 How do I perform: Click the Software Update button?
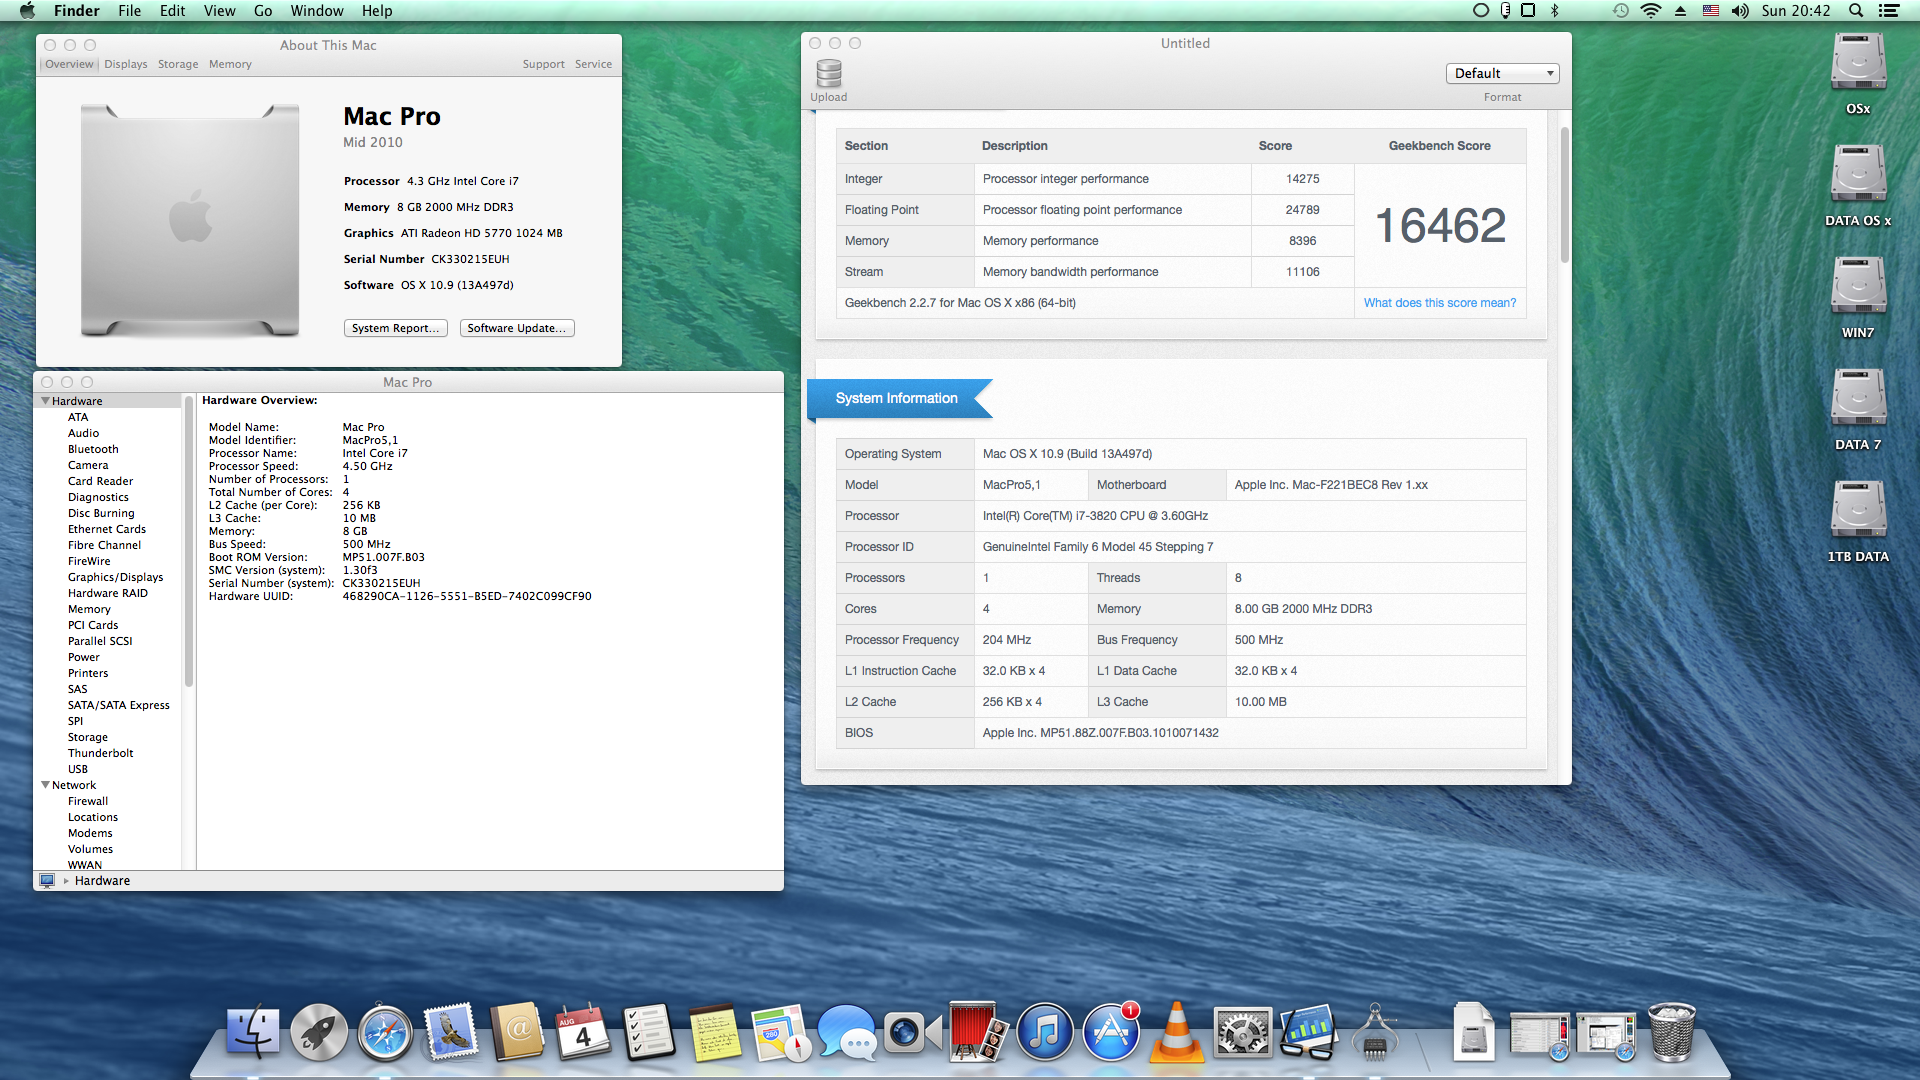pos(516,328)
